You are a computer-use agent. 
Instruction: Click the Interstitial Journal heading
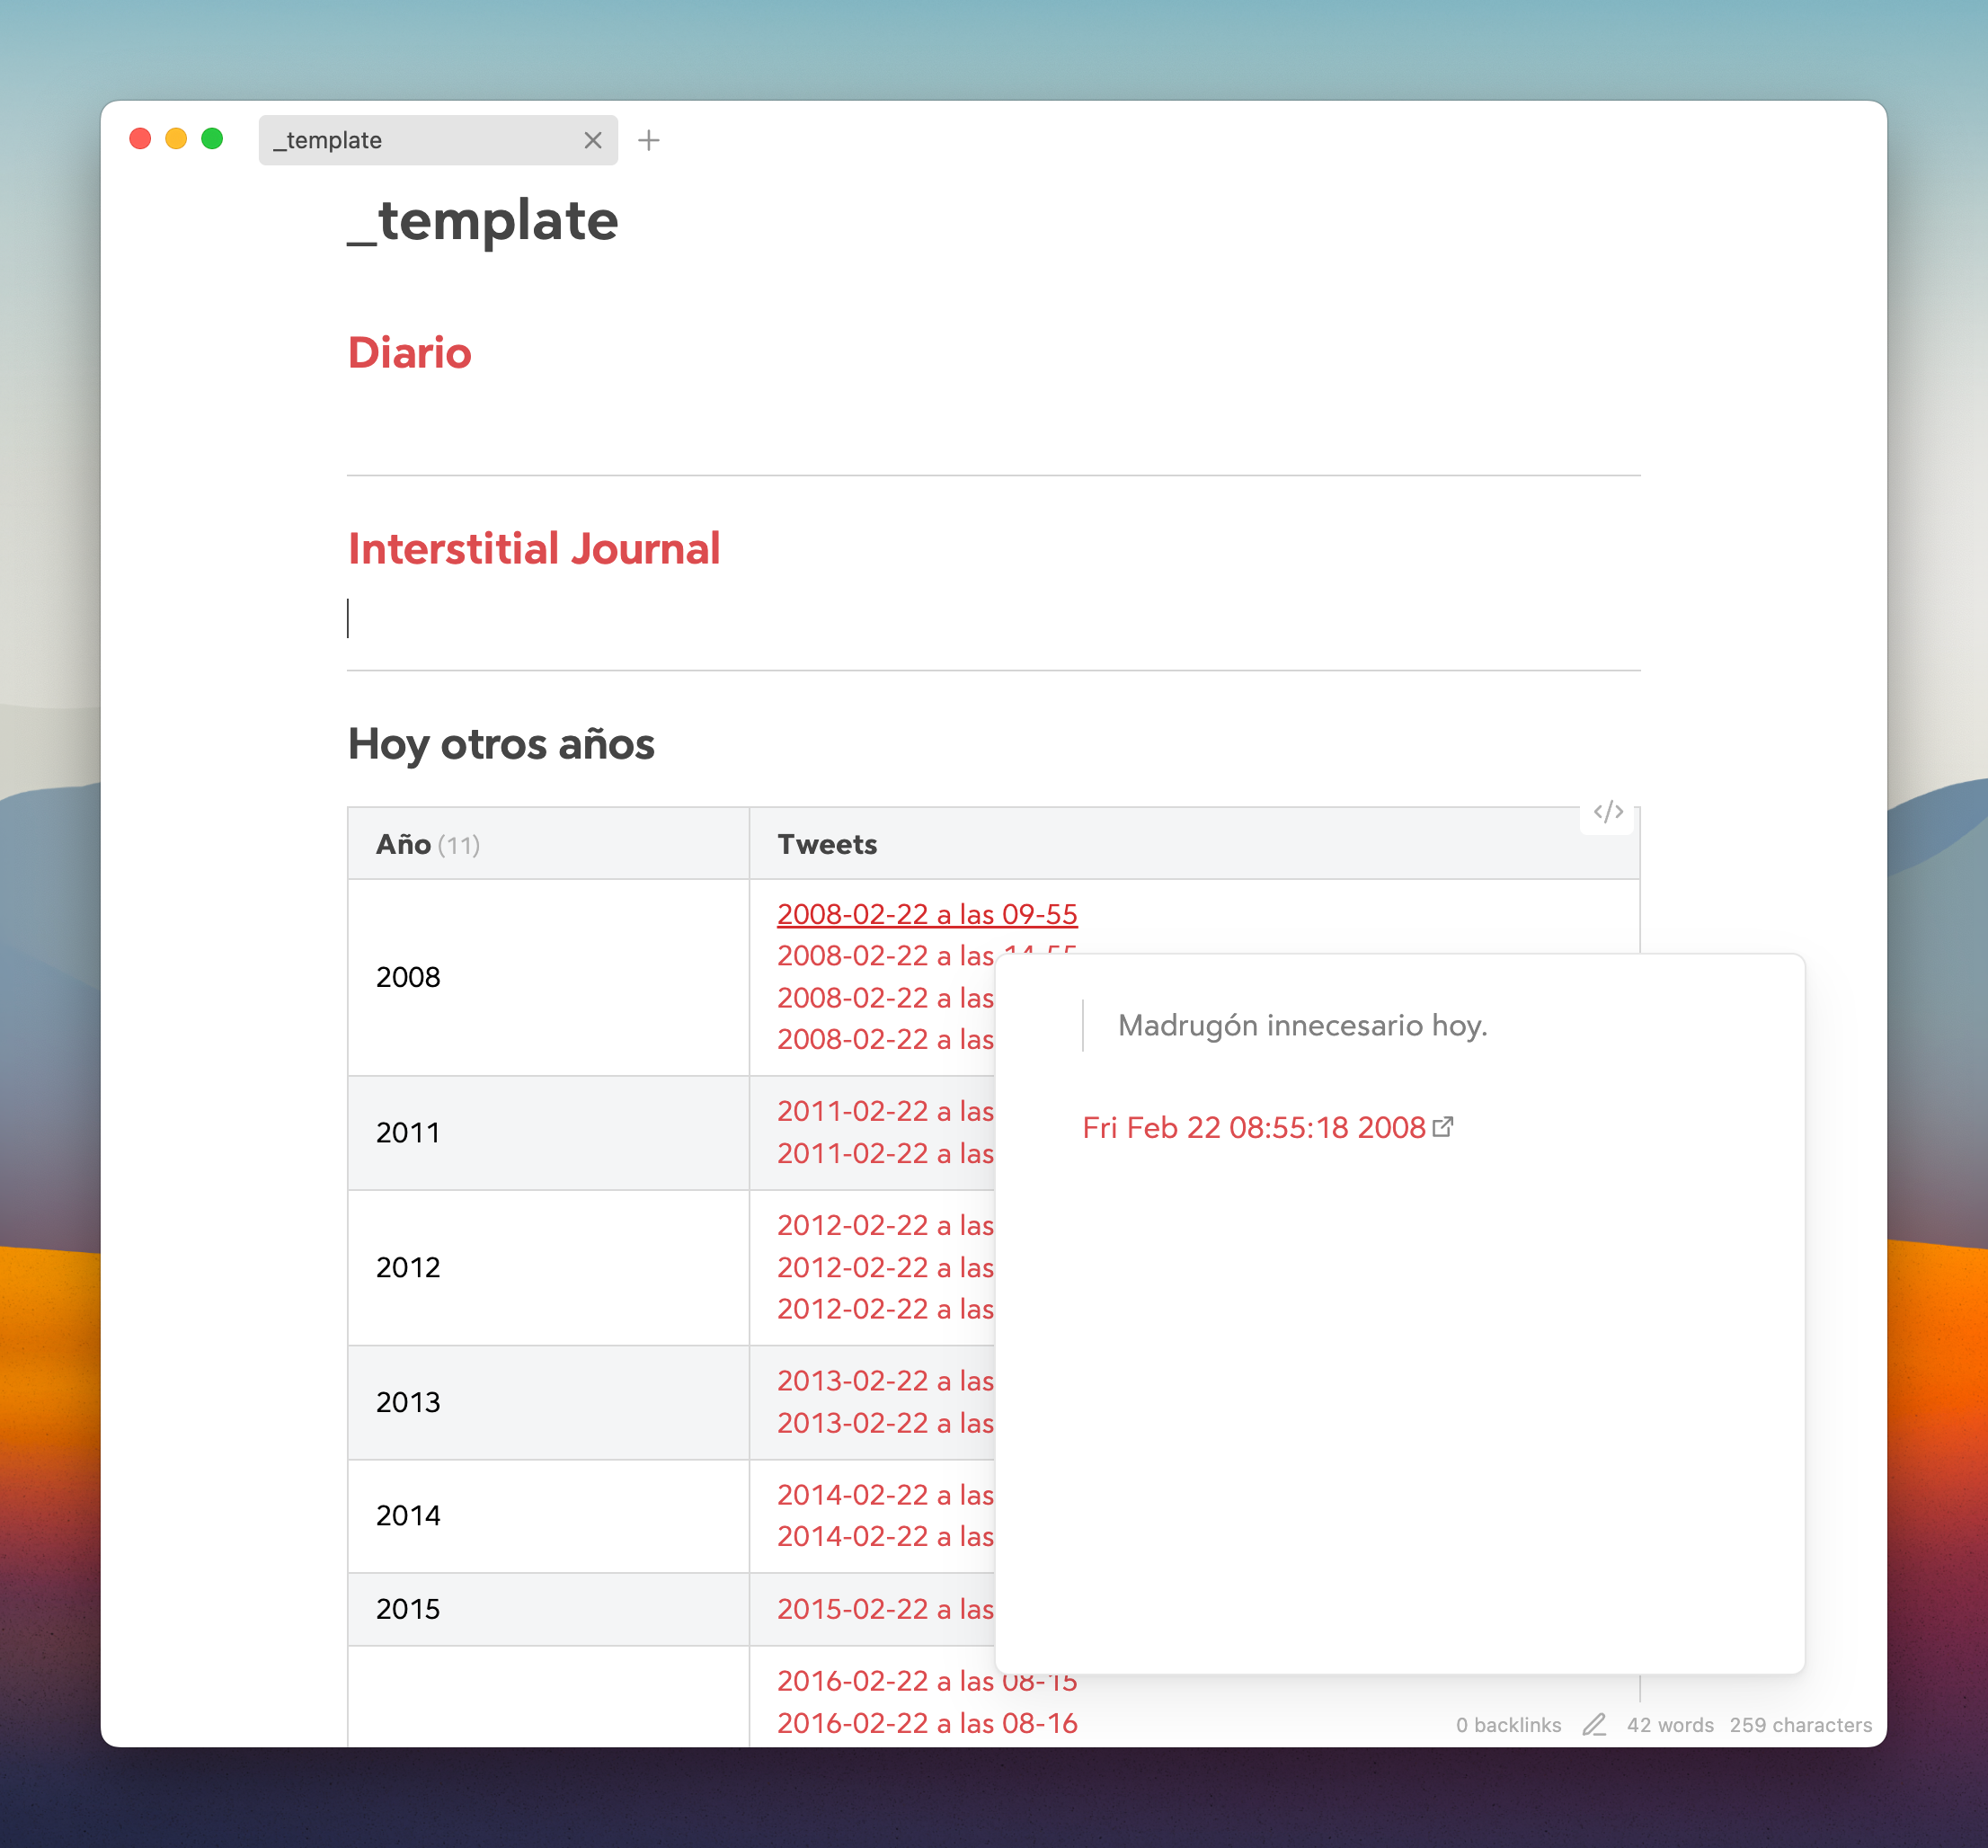tap(533, 549)
